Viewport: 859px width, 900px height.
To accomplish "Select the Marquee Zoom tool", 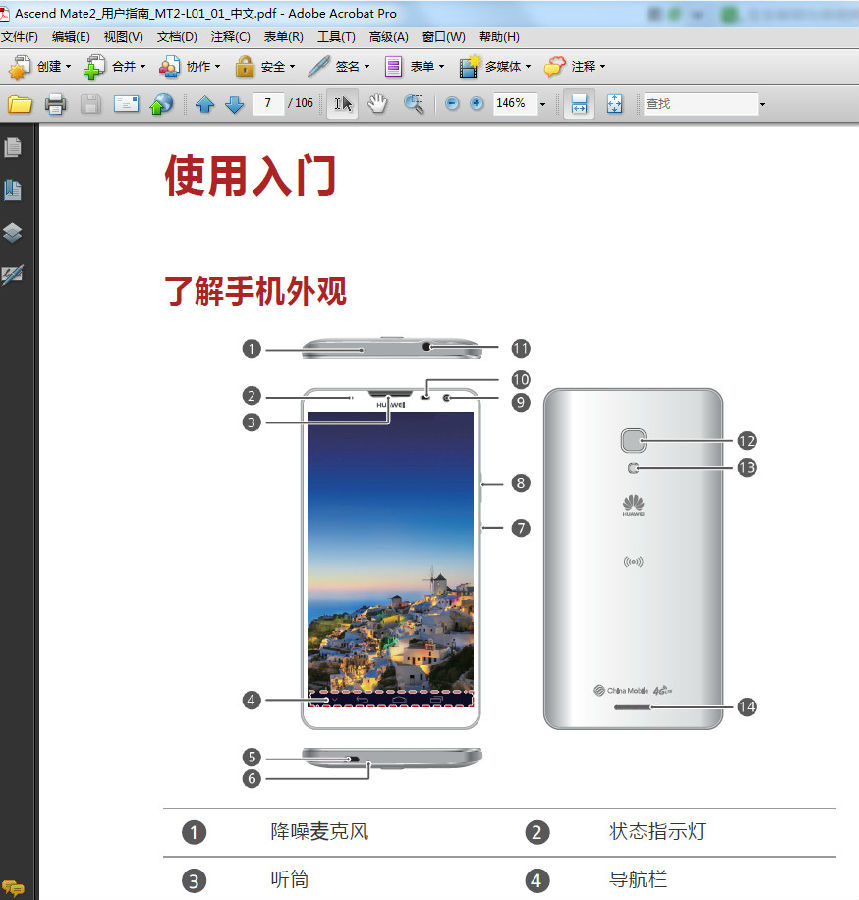I will [413, 103].
